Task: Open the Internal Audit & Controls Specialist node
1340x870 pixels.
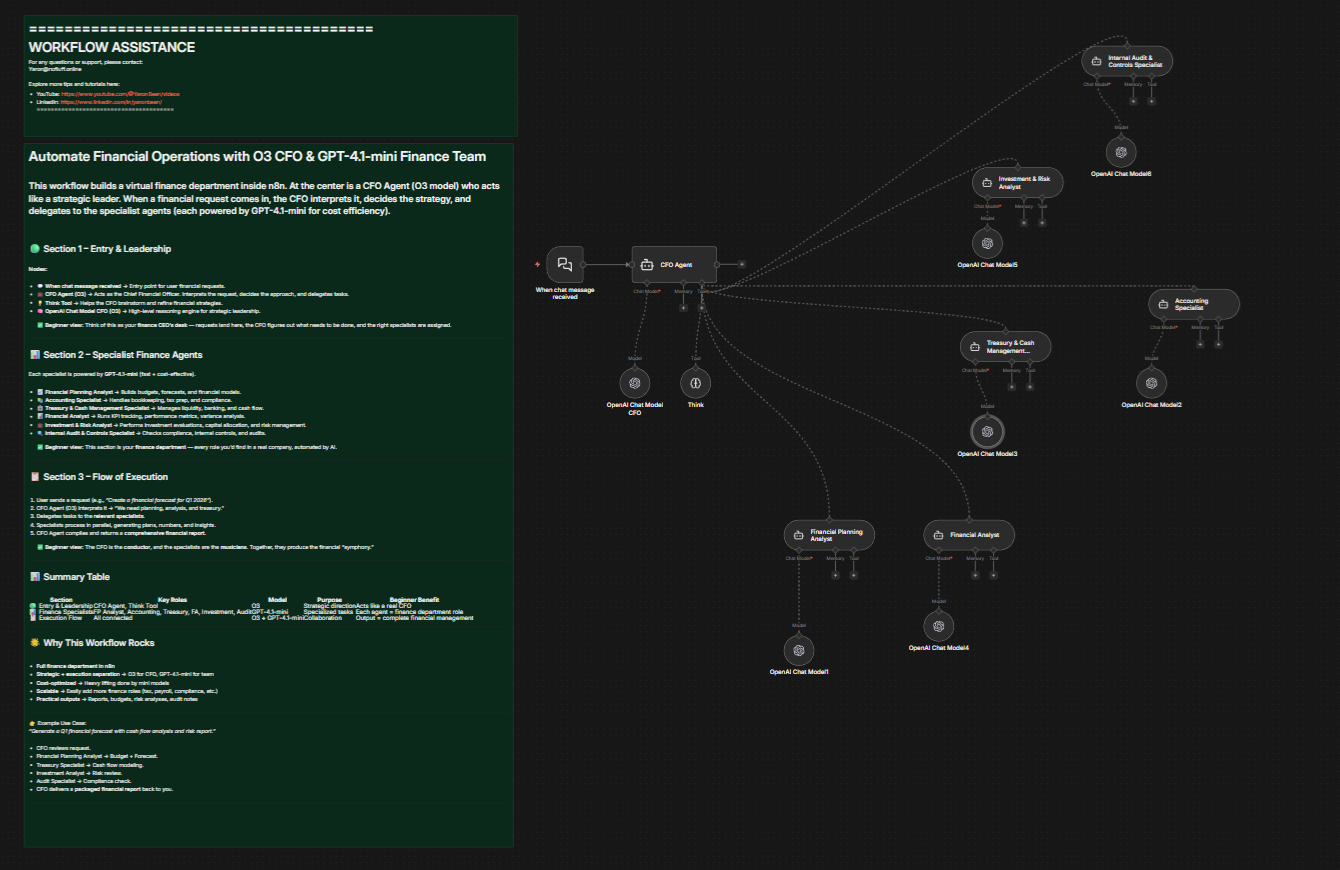Action: (x=1127, y=60)
